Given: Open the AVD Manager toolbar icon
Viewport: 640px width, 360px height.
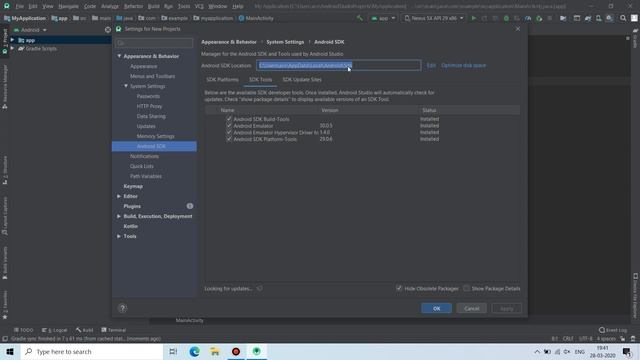Looking at the screenshot, I should [598, 18].
